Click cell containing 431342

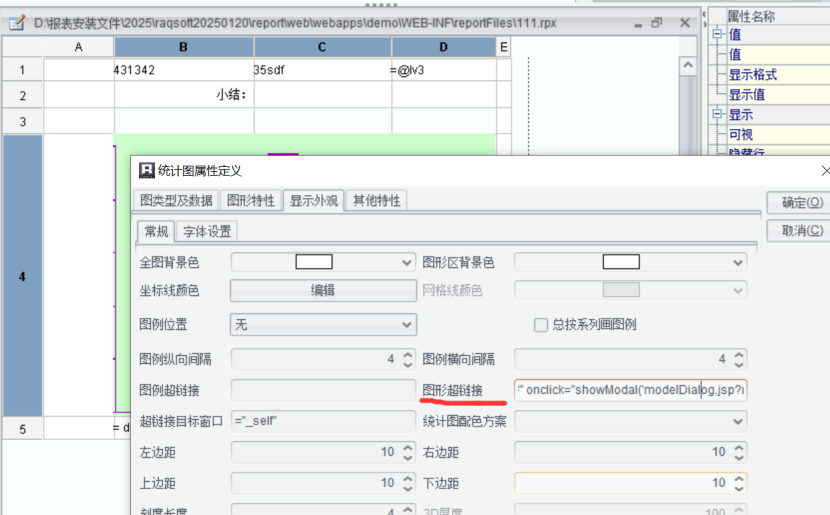click(184, 70)
